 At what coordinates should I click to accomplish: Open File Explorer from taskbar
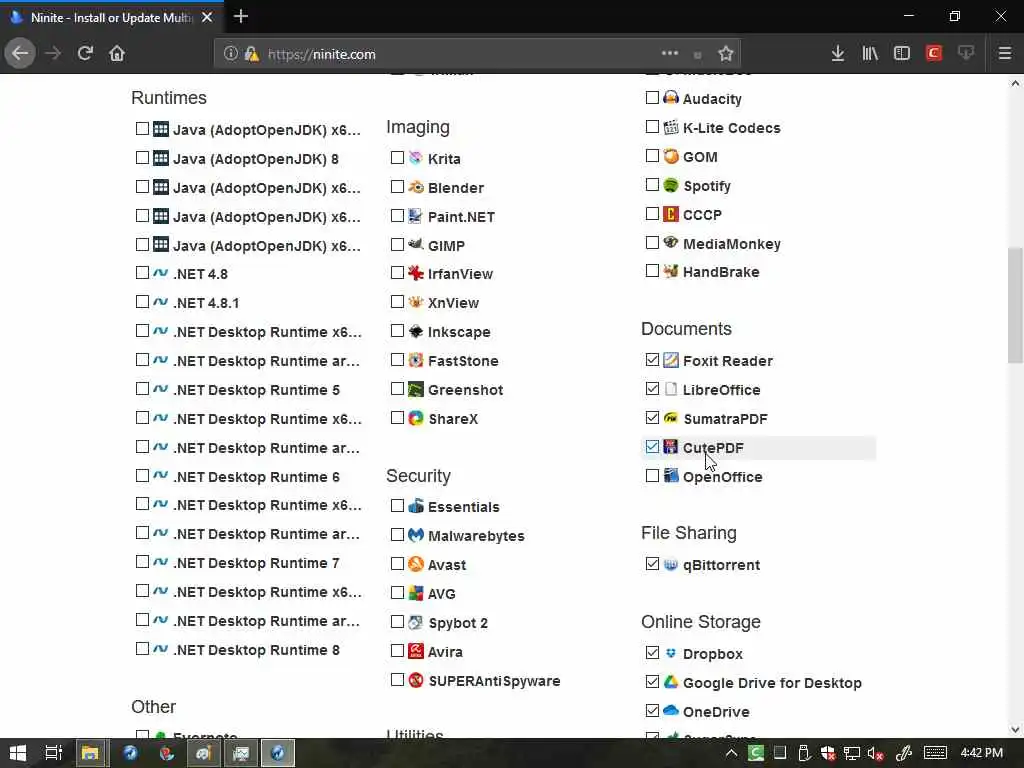click(x=89, y=753)
